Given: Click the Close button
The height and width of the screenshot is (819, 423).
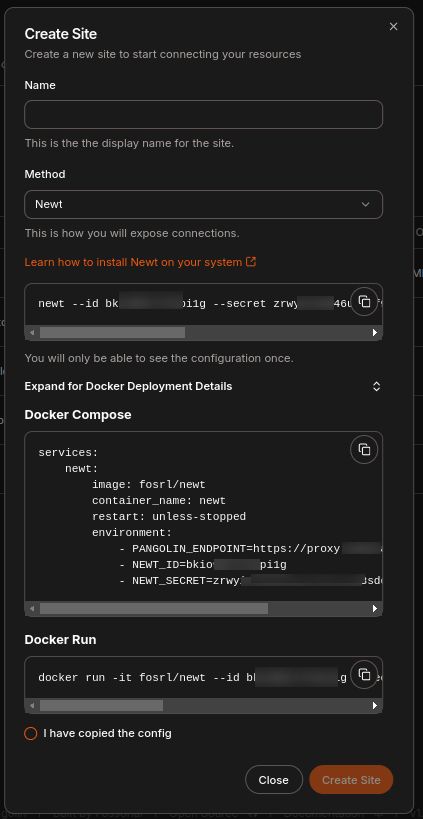Looking at the screenshot, I should 274,780.
